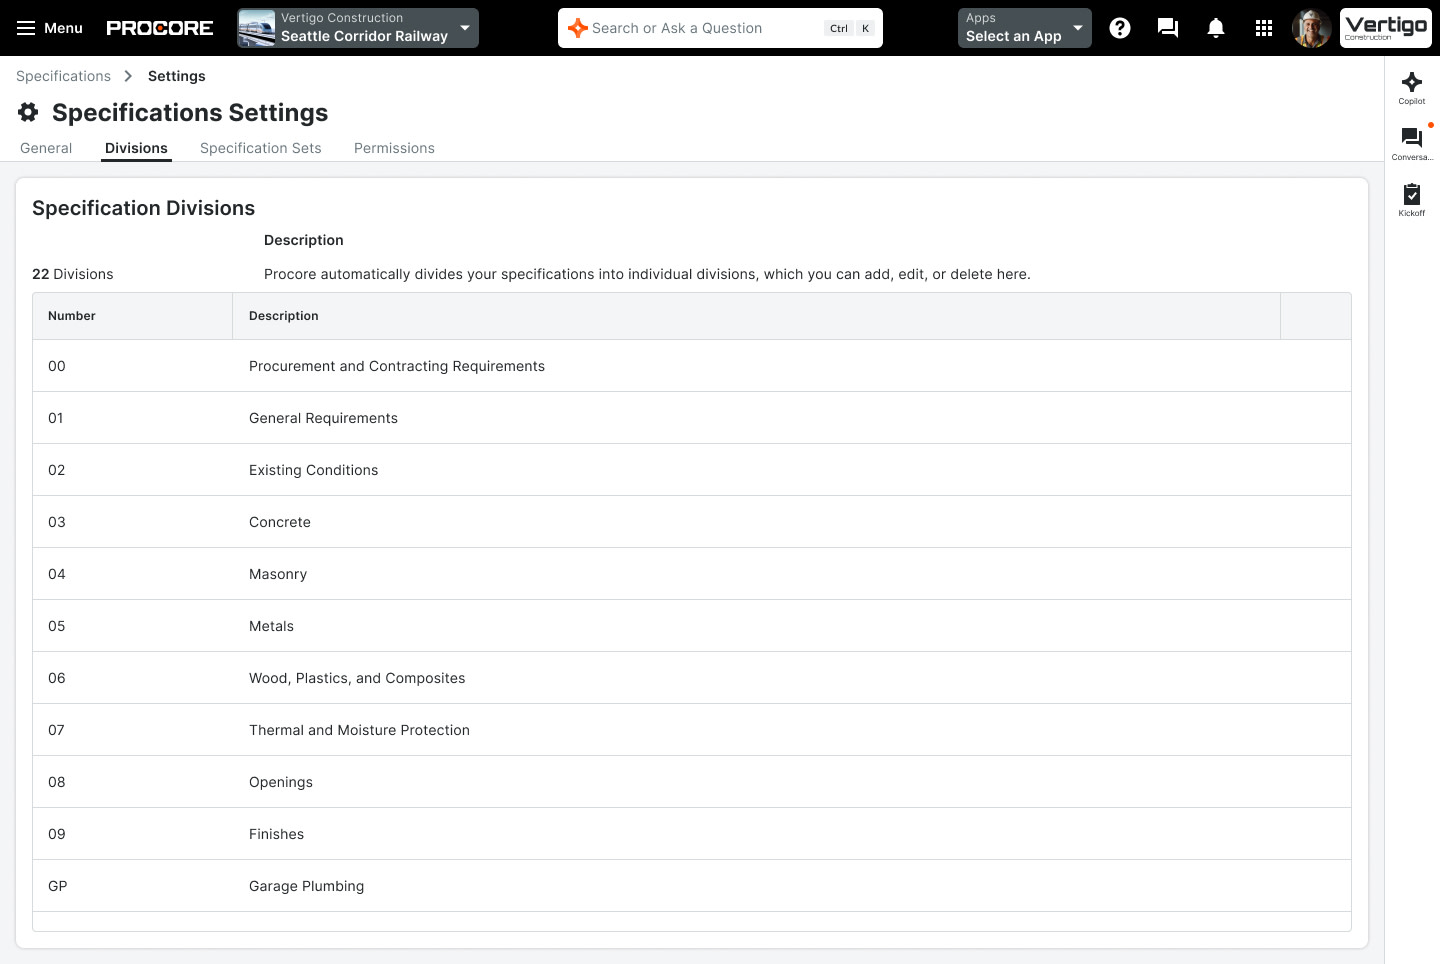
Task: Click the settings gear icon by the title
Action: (28, 112)
